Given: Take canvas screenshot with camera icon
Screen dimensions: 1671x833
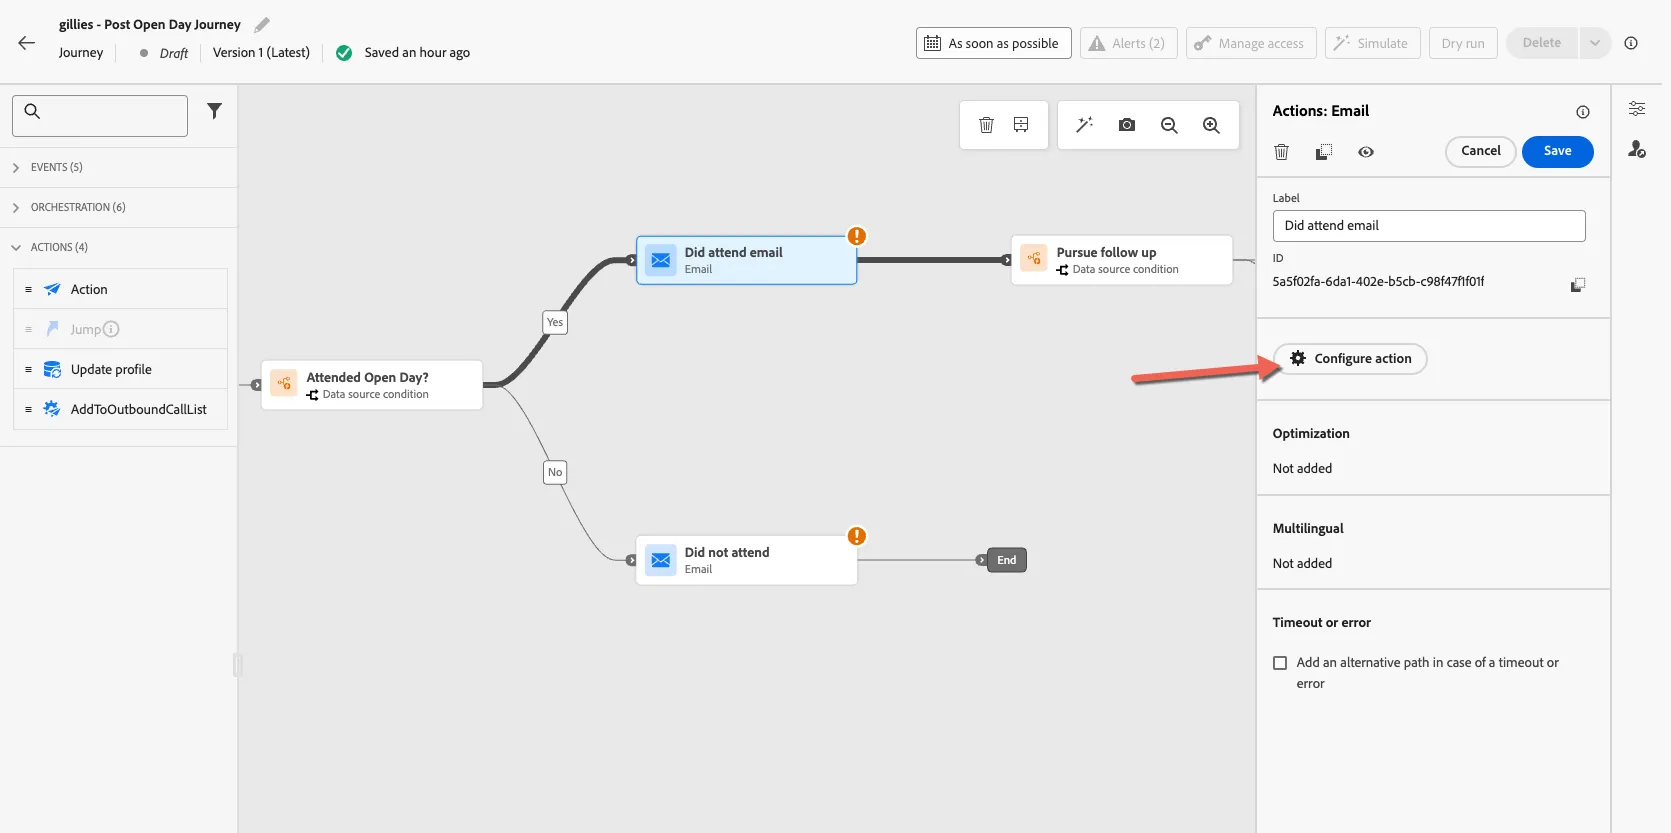Looking at the screenshot, I should coord(1127,125).
